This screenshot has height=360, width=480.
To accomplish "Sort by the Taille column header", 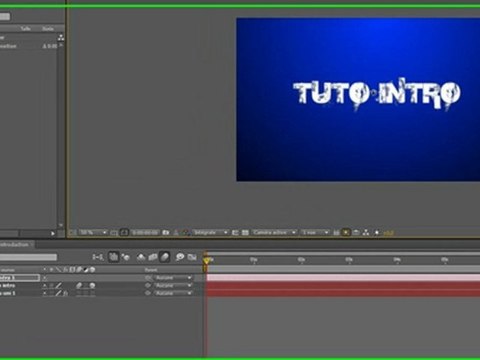I will [26, 29].
